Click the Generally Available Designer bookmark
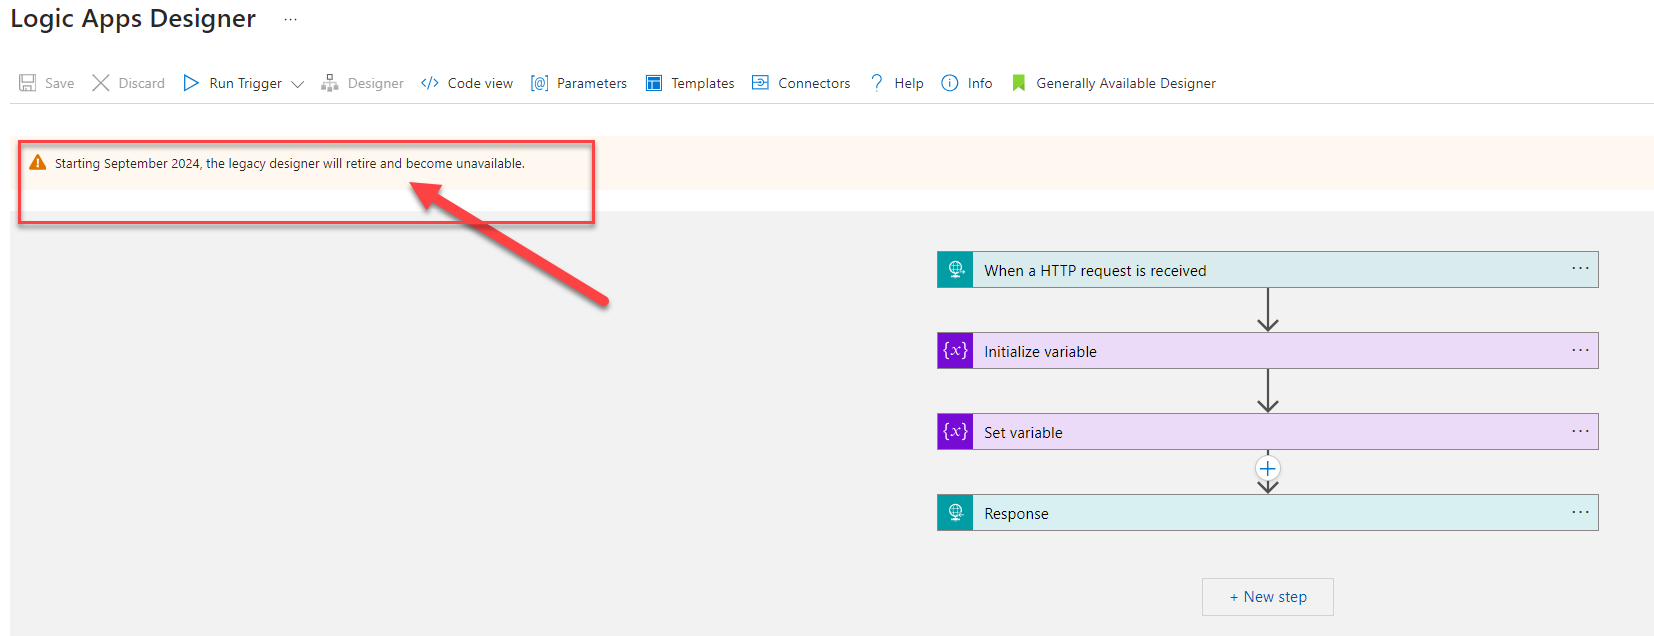Viewport: 1654px width, 636px height. tap(1019, 83)
